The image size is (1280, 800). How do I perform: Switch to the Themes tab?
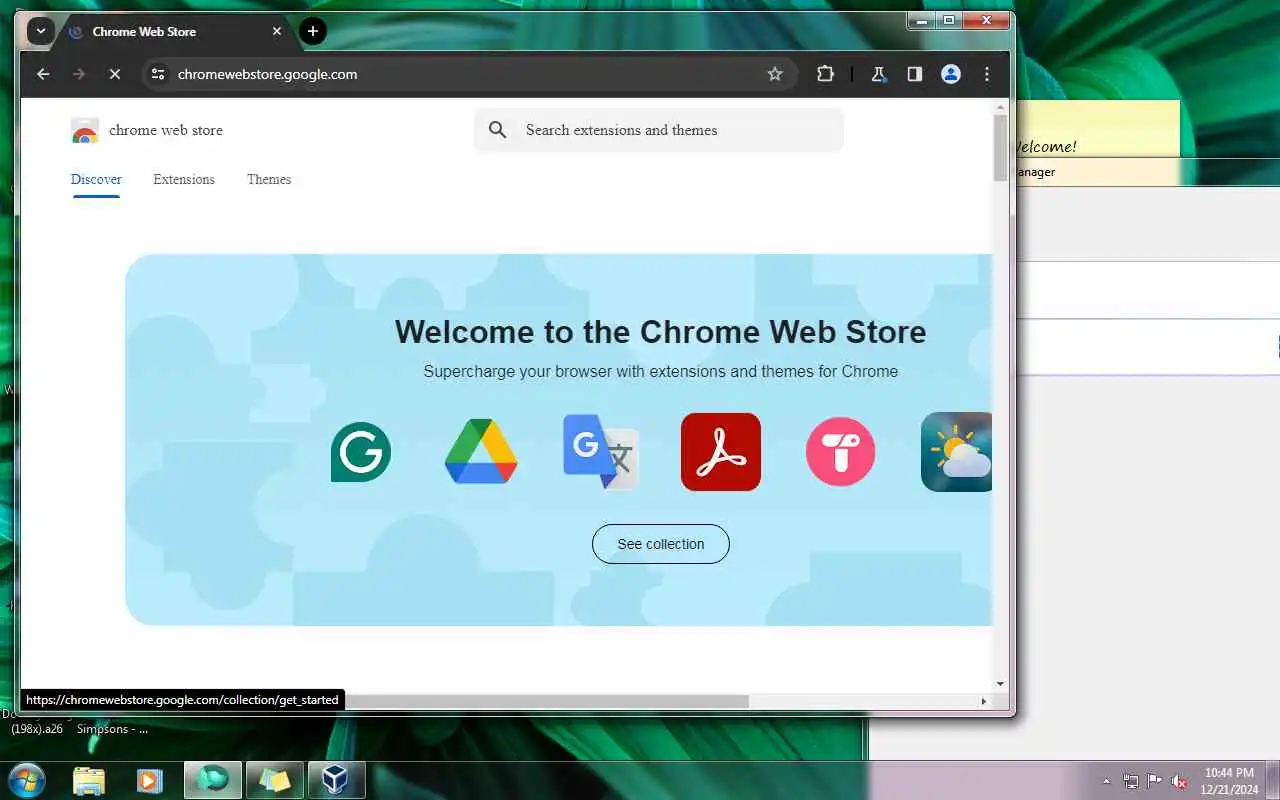click(269, 180)
